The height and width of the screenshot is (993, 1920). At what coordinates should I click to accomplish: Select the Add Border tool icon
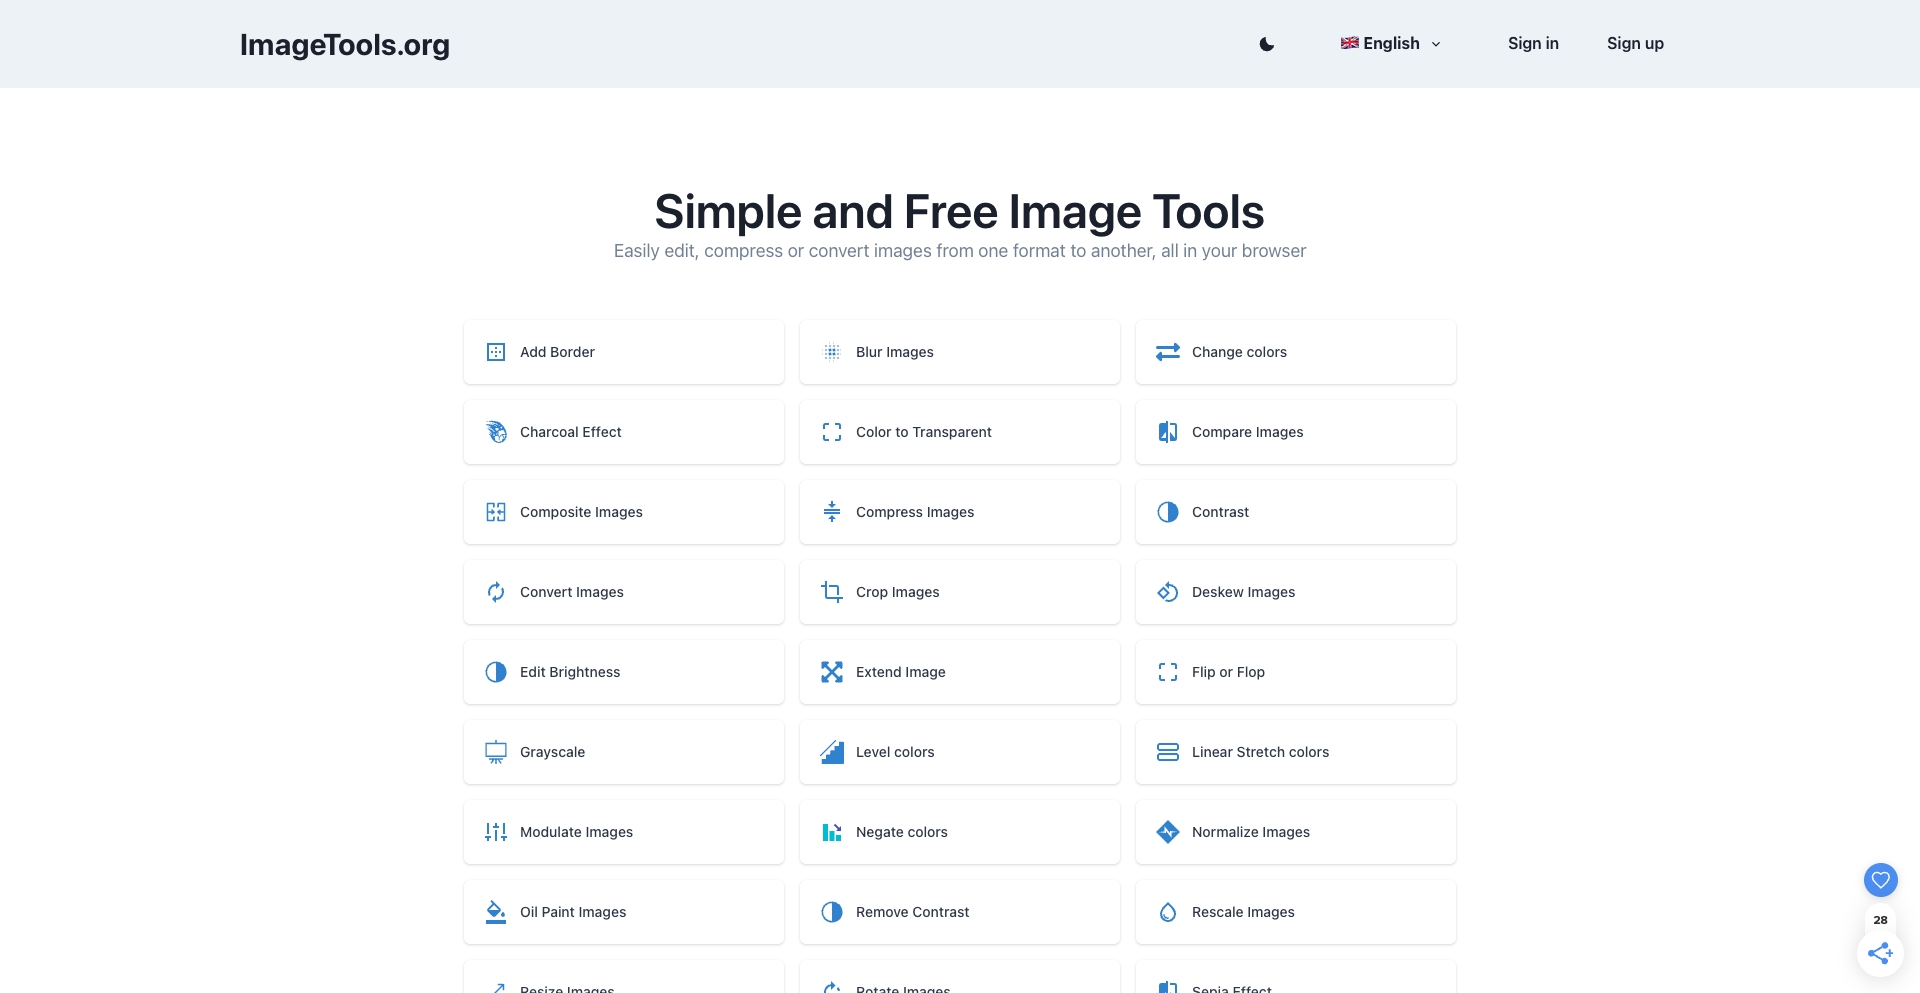click(495, 352)
